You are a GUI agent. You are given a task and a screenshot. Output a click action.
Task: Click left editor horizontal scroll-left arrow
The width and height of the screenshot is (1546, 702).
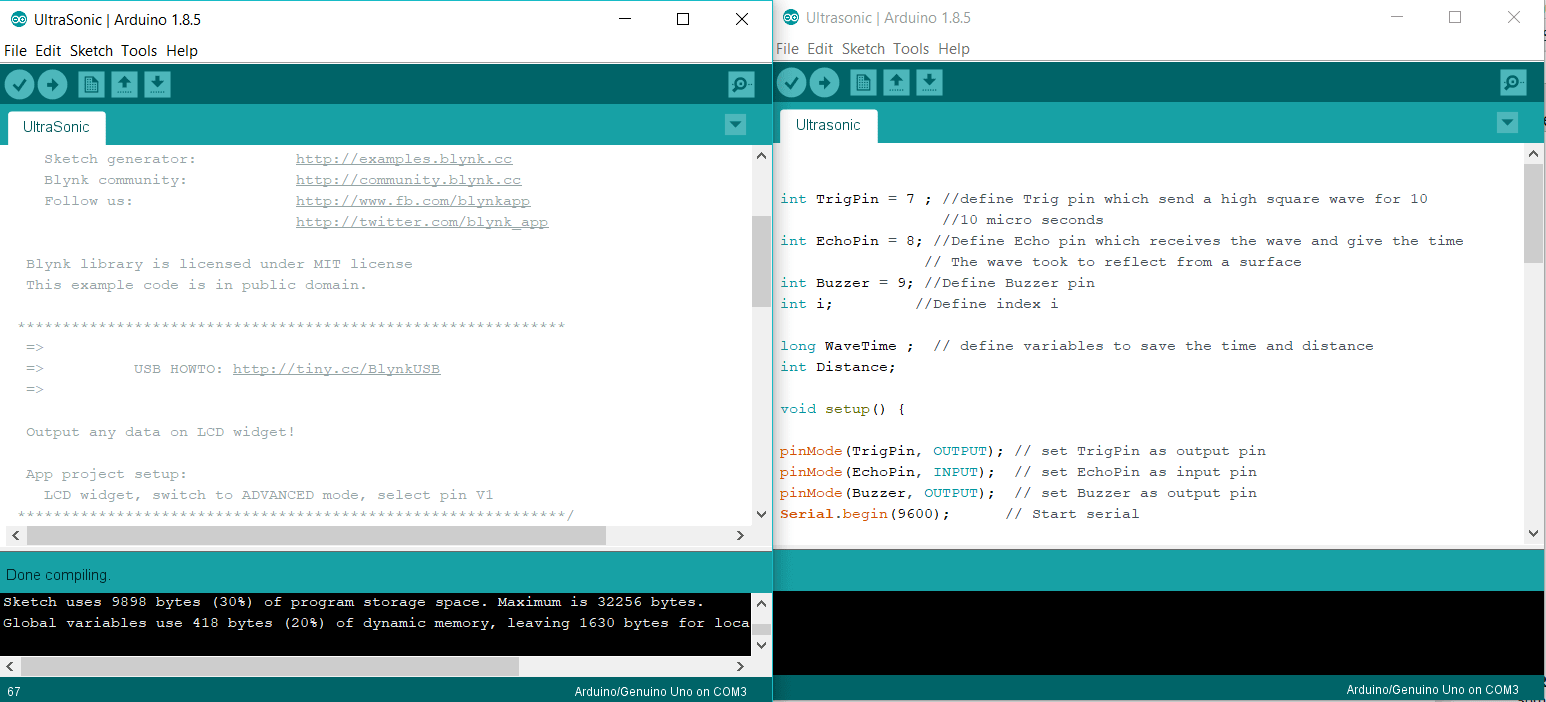click(x=13, y=535)
